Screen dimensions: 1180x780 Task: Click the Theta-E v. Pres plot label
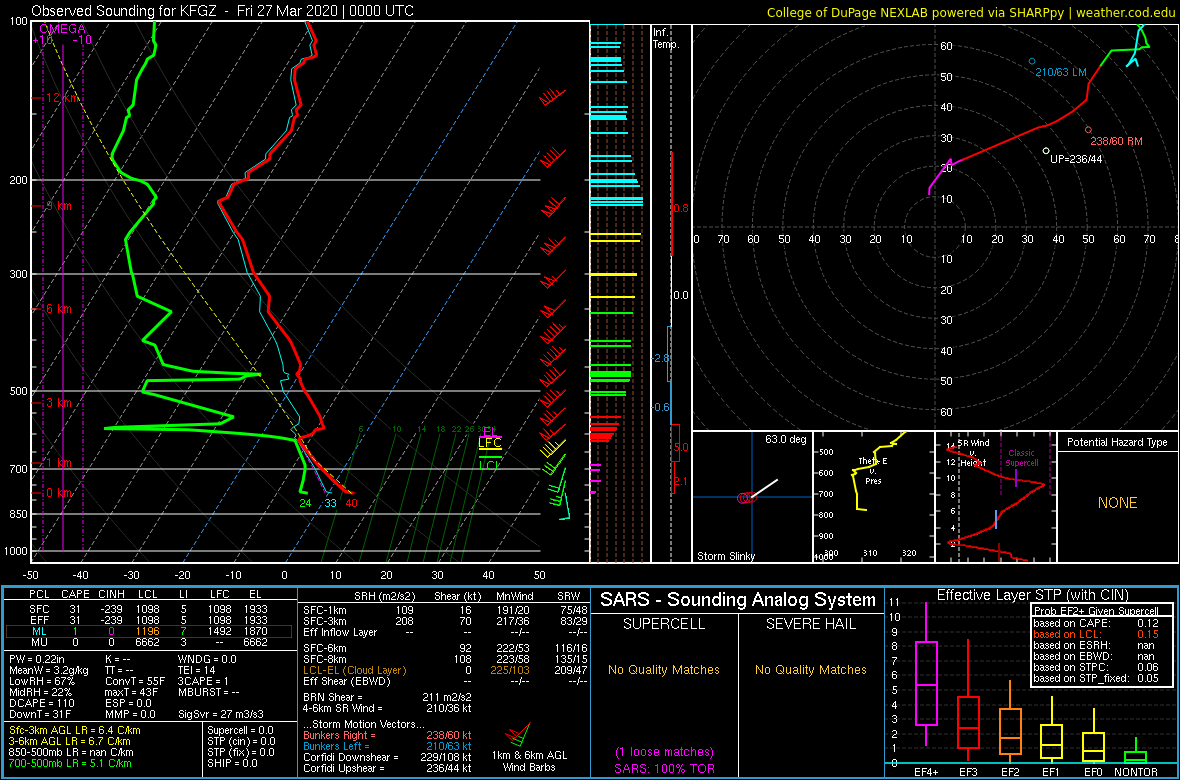point(871,470)
